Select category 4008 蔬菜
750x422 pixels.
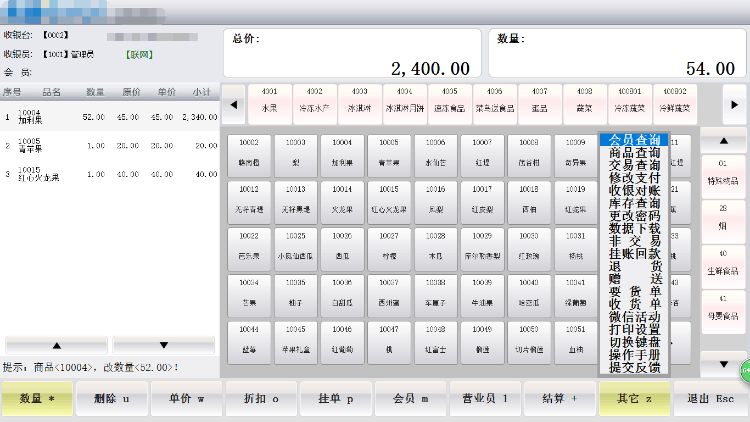coord(585,104)
